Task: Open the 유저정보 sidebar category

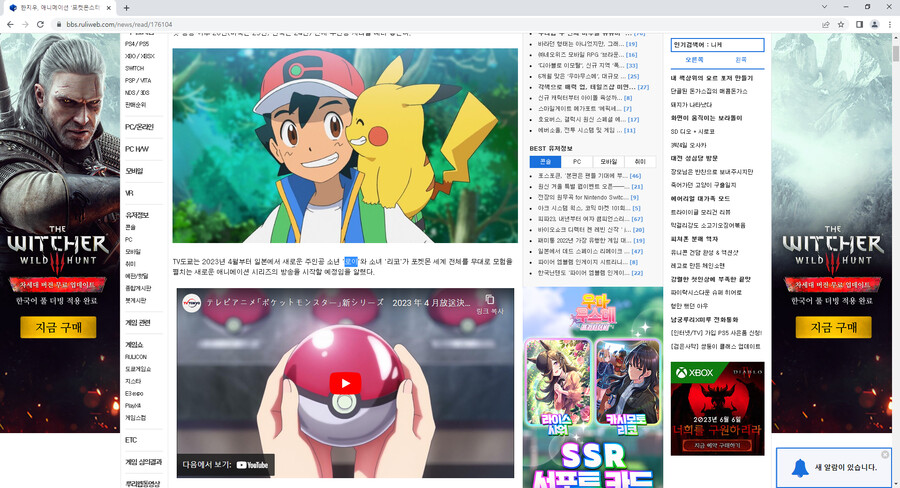Action: point(137,215)
